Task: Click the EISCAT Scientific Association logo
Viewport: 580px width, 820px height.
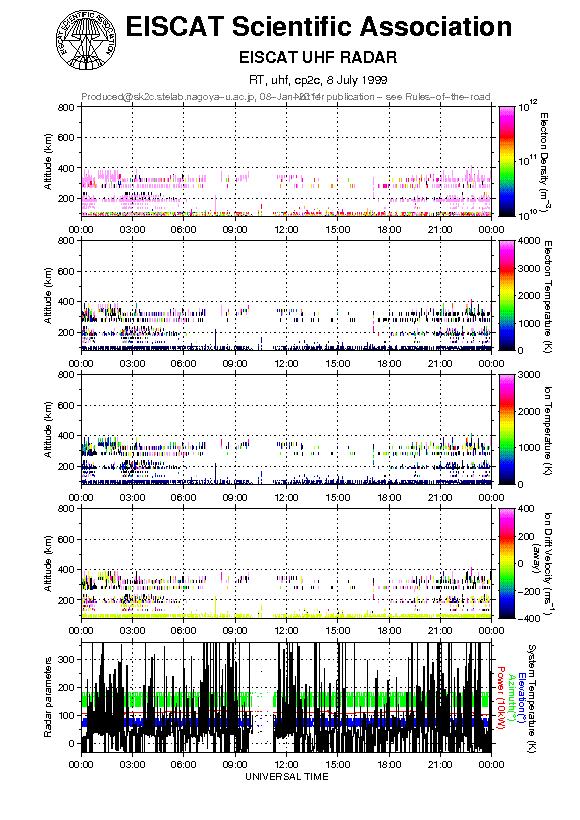Action: click(x=86, y=40)
